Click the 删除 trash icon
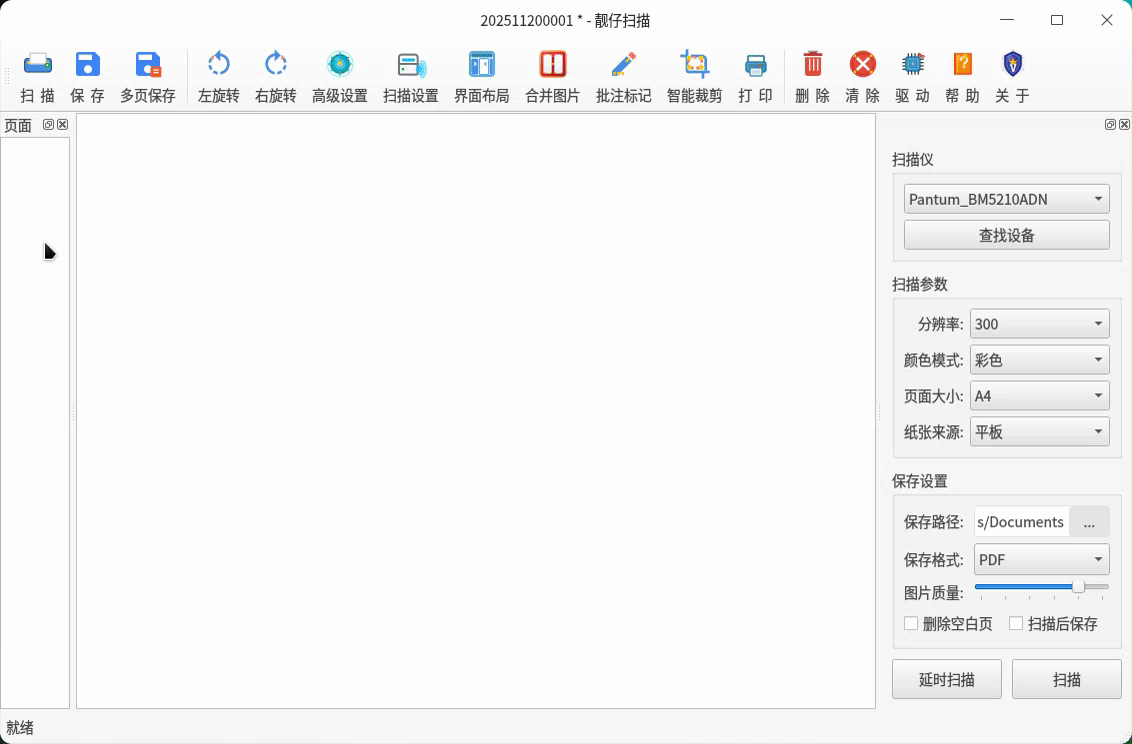 click(x=813, y=76)
